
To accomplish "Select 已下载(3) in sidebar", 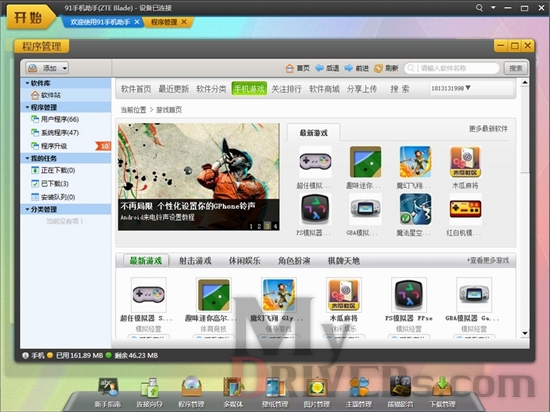I will tap(66, 183).
